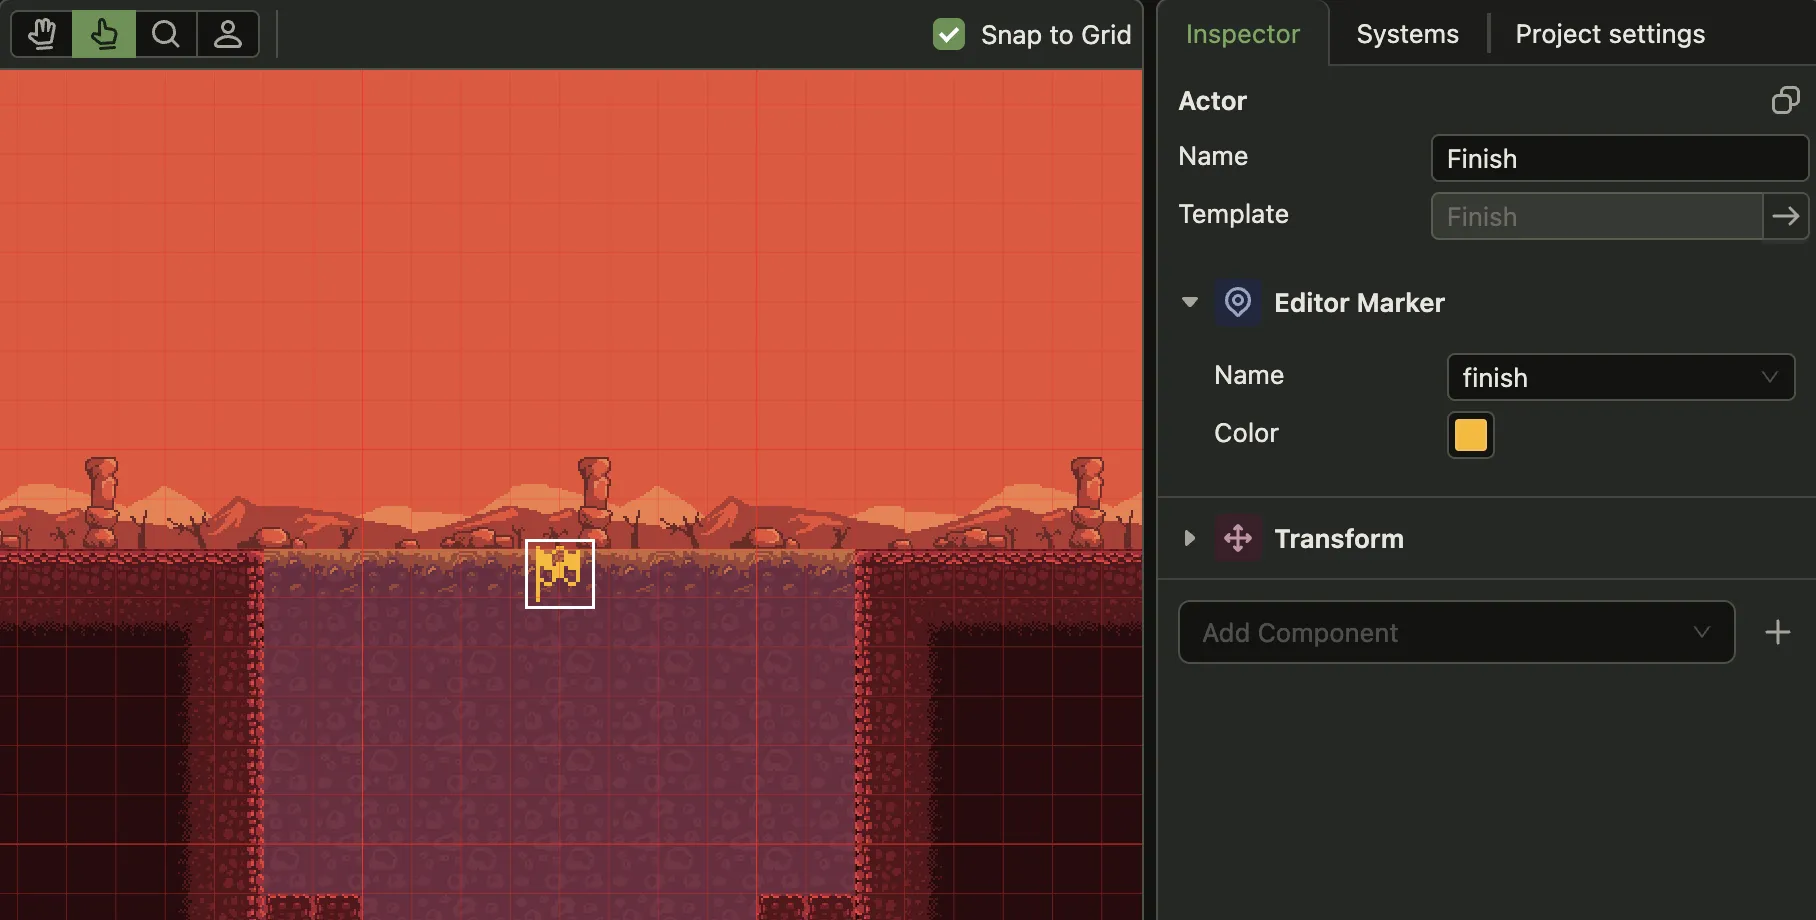Expand the Transform section

(x=1189, y=538)
